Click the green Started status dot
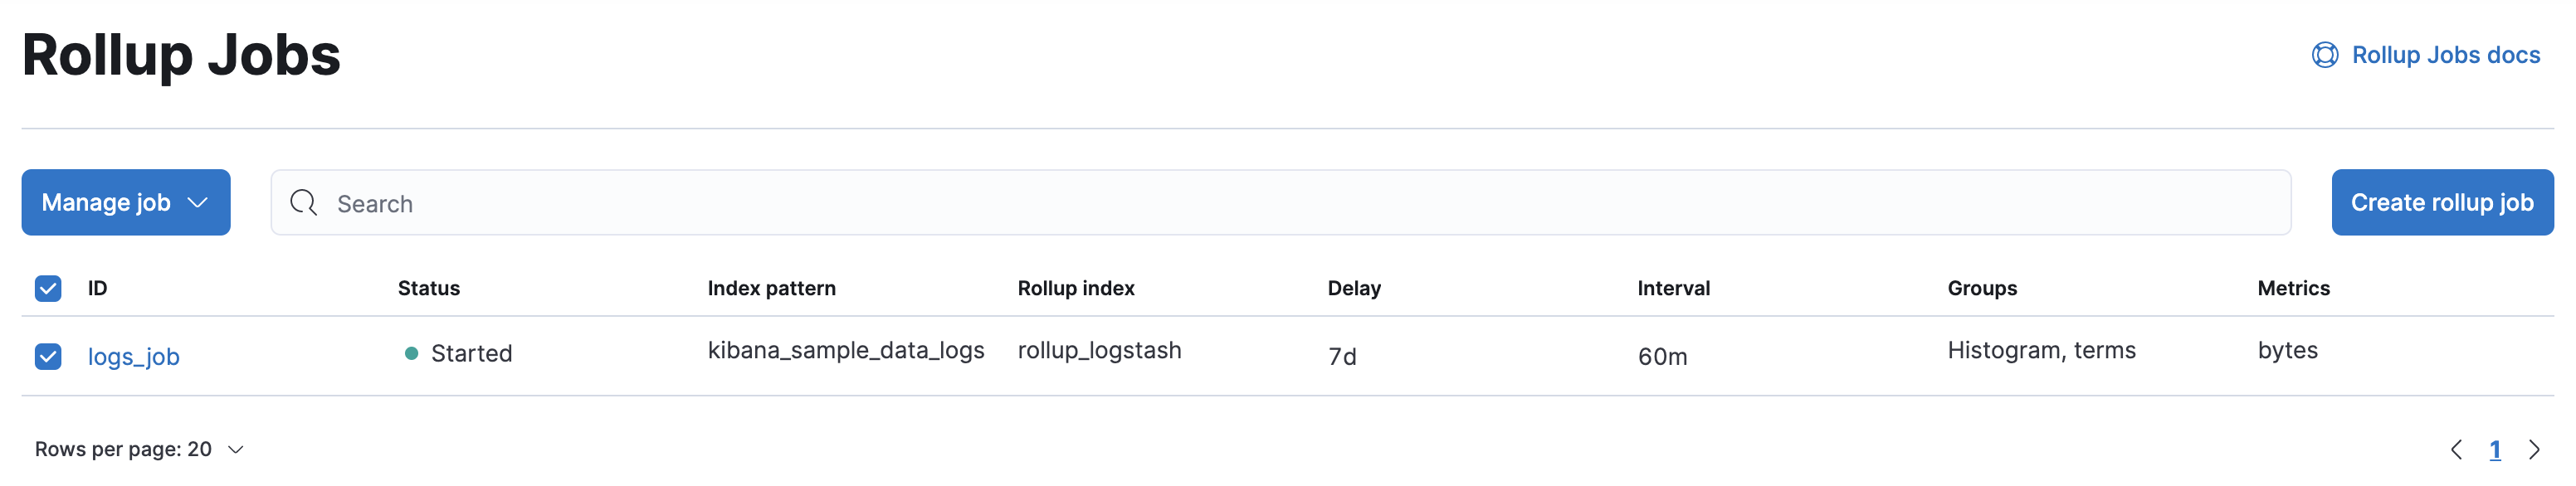 pyautogui.click(x=411, y=353)
